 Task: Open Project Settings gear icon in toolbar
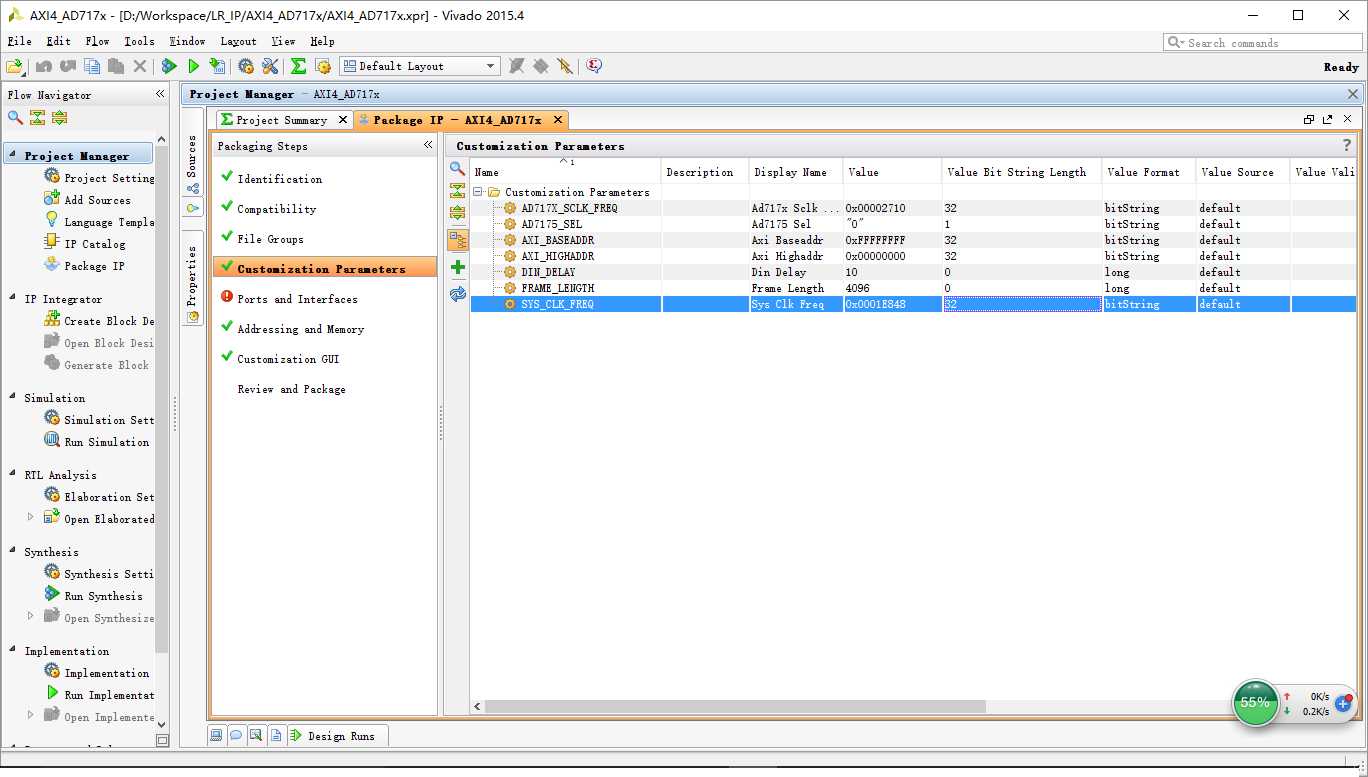coord(246,66)
